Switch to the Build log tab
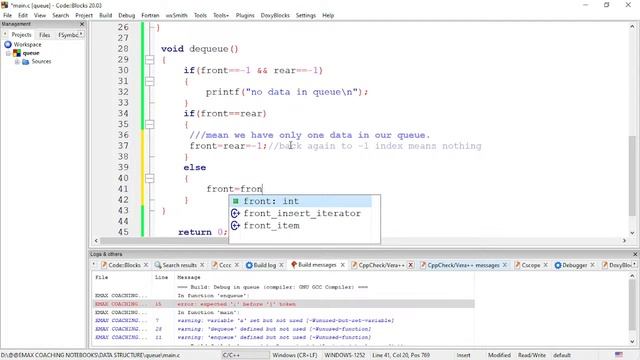 click(261, 265)
